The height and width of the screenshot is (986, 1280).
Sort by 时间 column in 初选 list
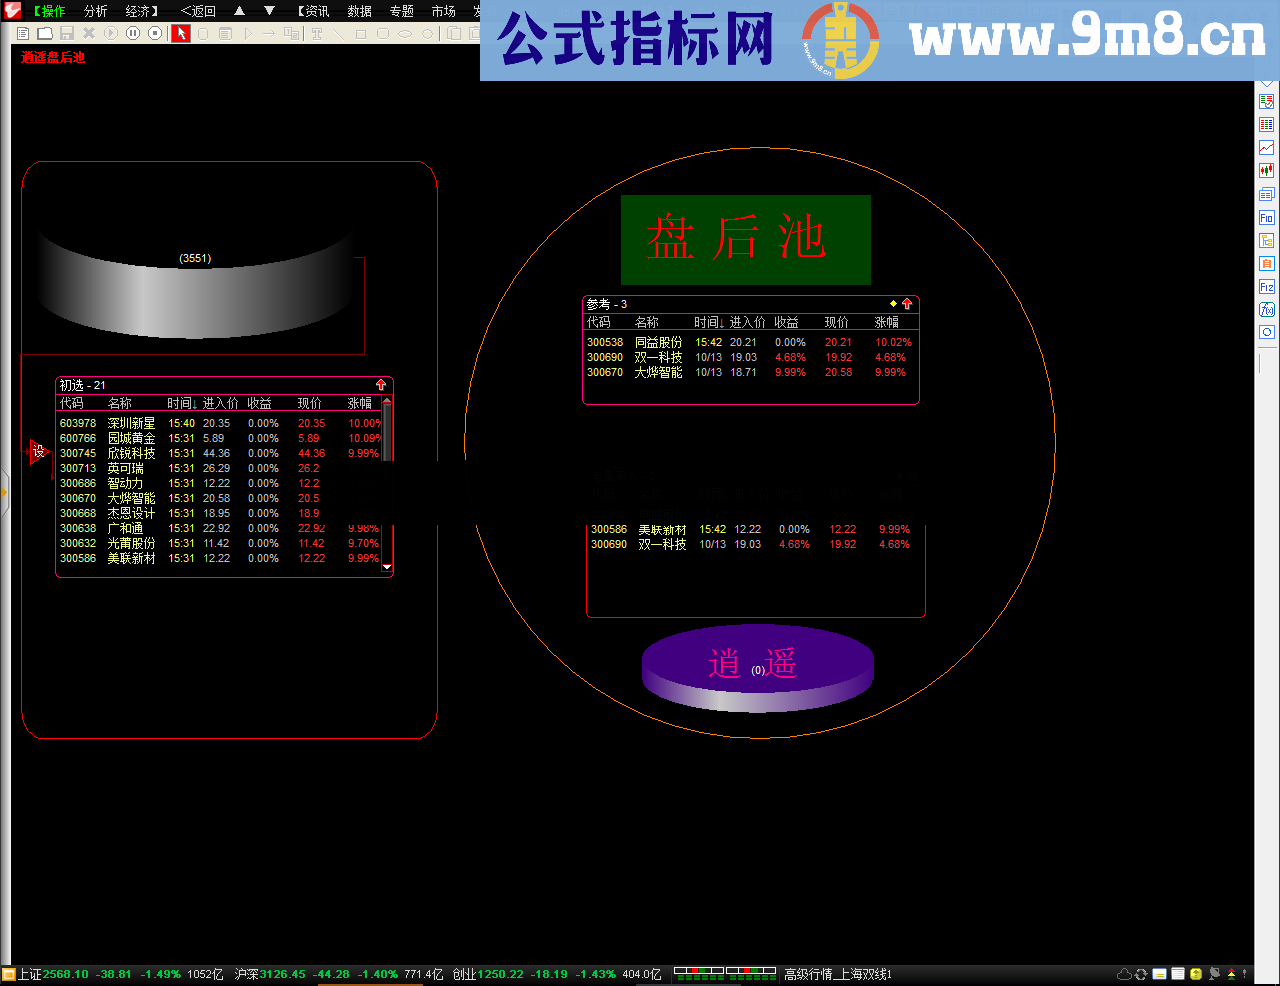pos(180,403)
